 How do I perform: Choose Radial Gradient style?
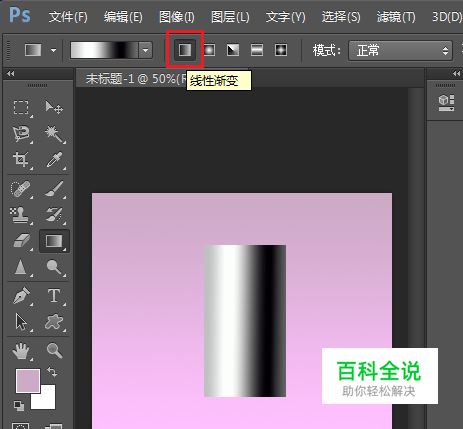pyautogui.click(x=209, y=50)
